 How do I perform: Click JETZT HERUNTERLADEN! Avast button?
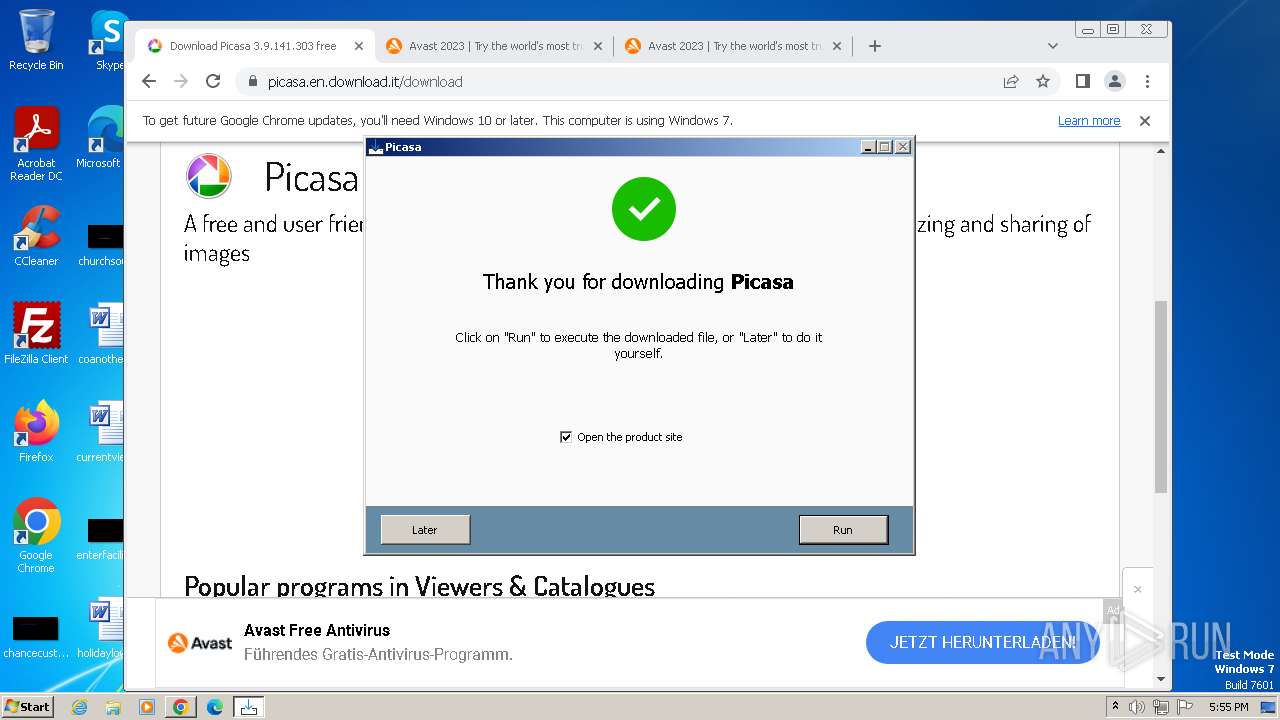(983, 642)
